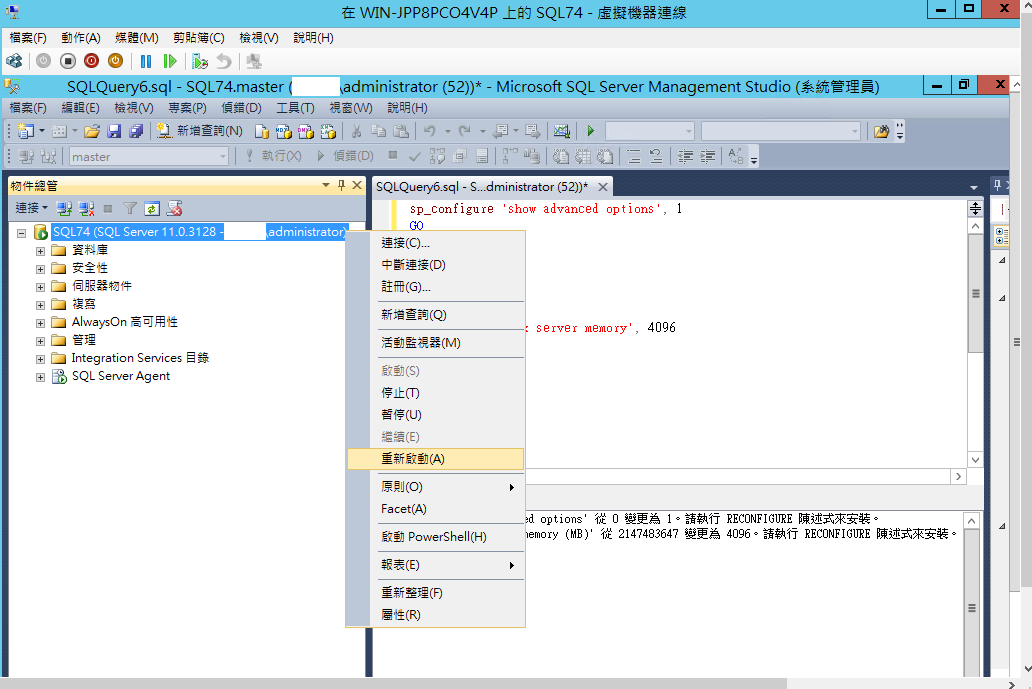
Task: Expand the 安全性 folder node
Action: tap(40, 269)
